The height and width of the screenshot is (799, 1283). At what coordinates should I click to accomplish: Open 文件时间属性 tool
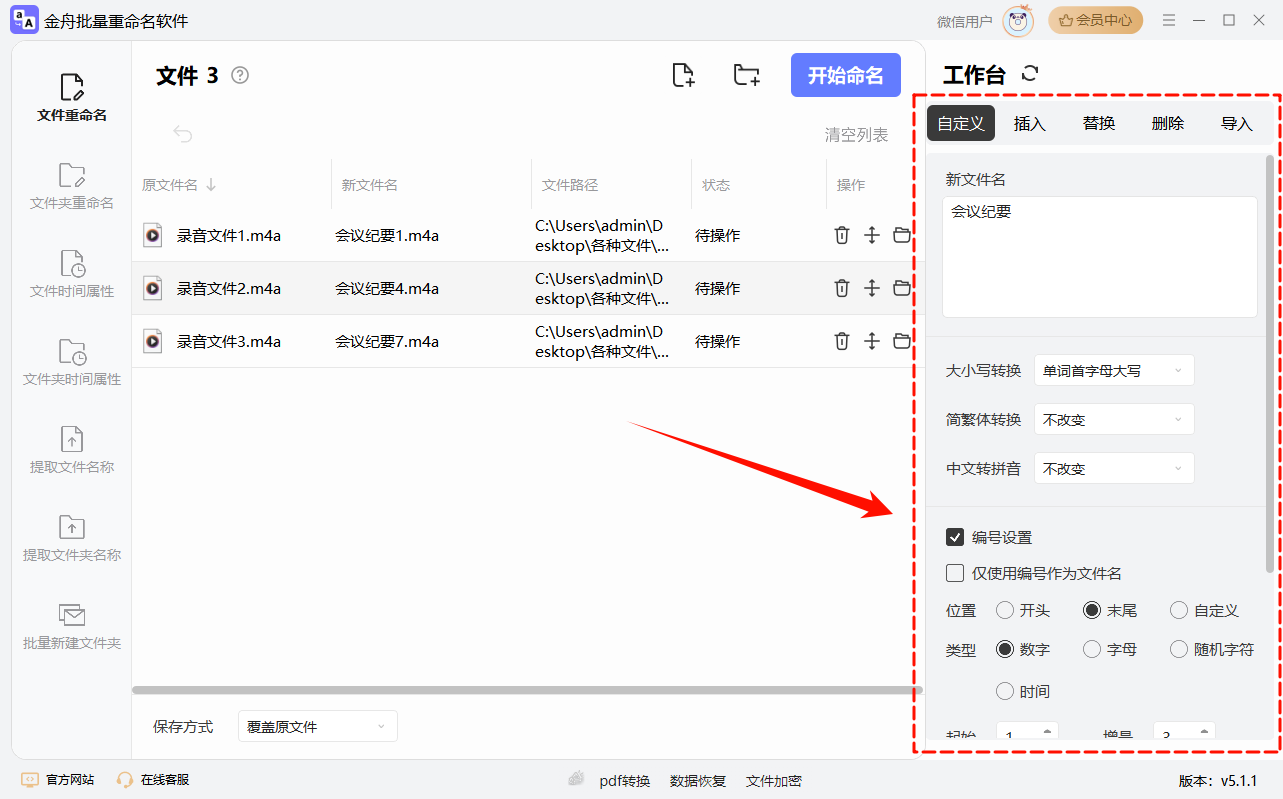pos(71,273)
